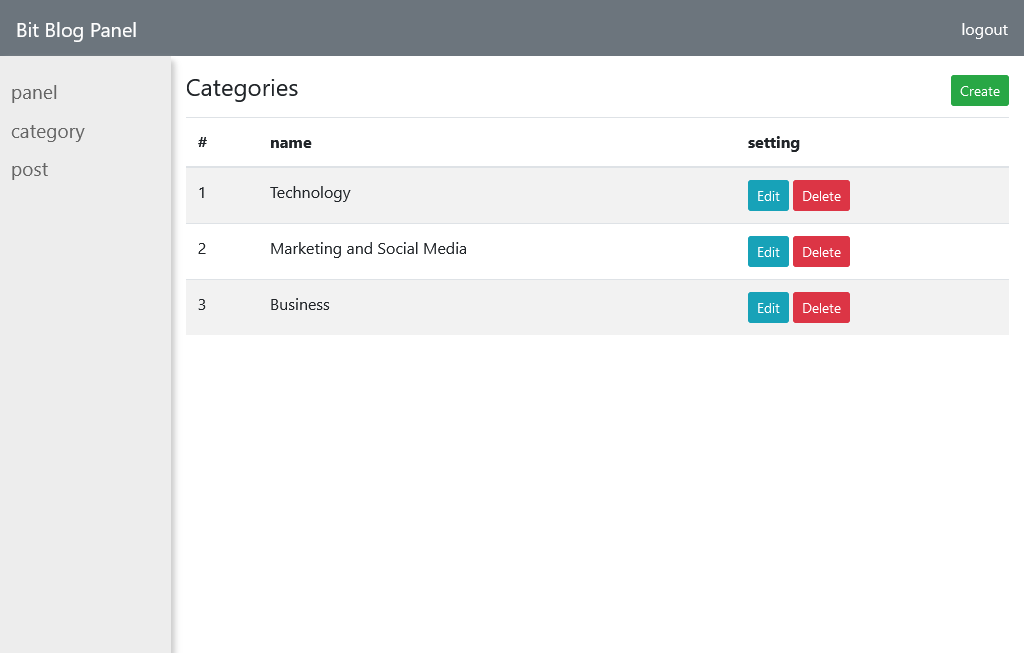1024x653 pixels.
Task: Click the # column header
Action: 202,143
